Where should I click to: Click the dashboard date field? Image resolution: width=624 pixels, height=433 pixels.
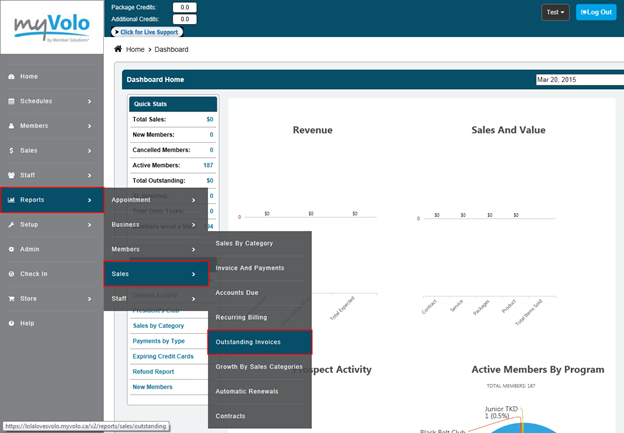point(578,79)
